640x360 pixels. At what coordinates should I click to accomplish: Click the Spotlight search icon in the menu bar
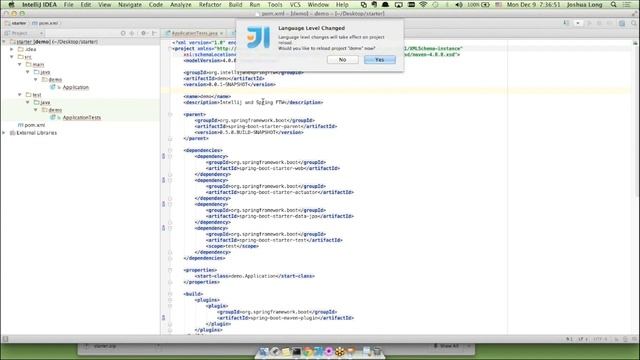tap(613, 4)
